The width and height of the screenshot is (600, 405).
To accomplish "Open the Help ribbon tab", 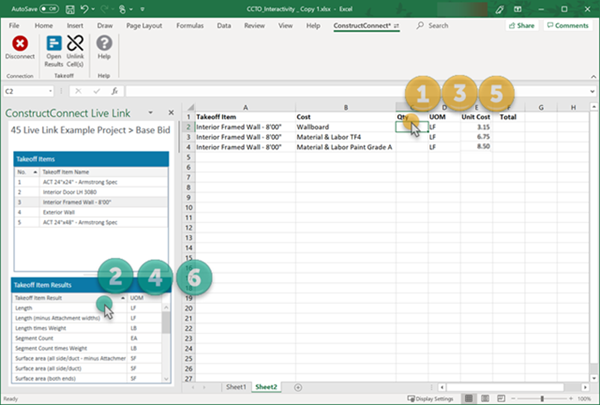I will tap(313, 25).
